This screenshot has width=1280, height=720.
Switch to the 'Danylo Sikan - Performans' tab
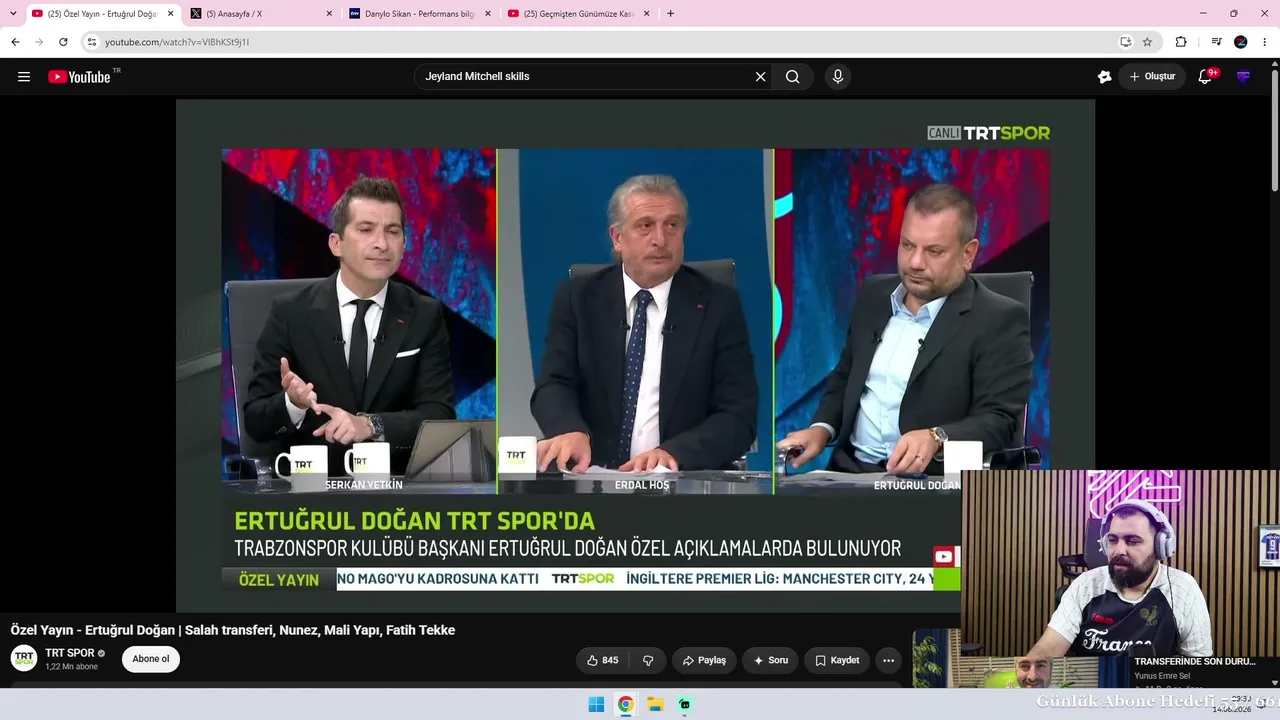(x=419, y=14)
